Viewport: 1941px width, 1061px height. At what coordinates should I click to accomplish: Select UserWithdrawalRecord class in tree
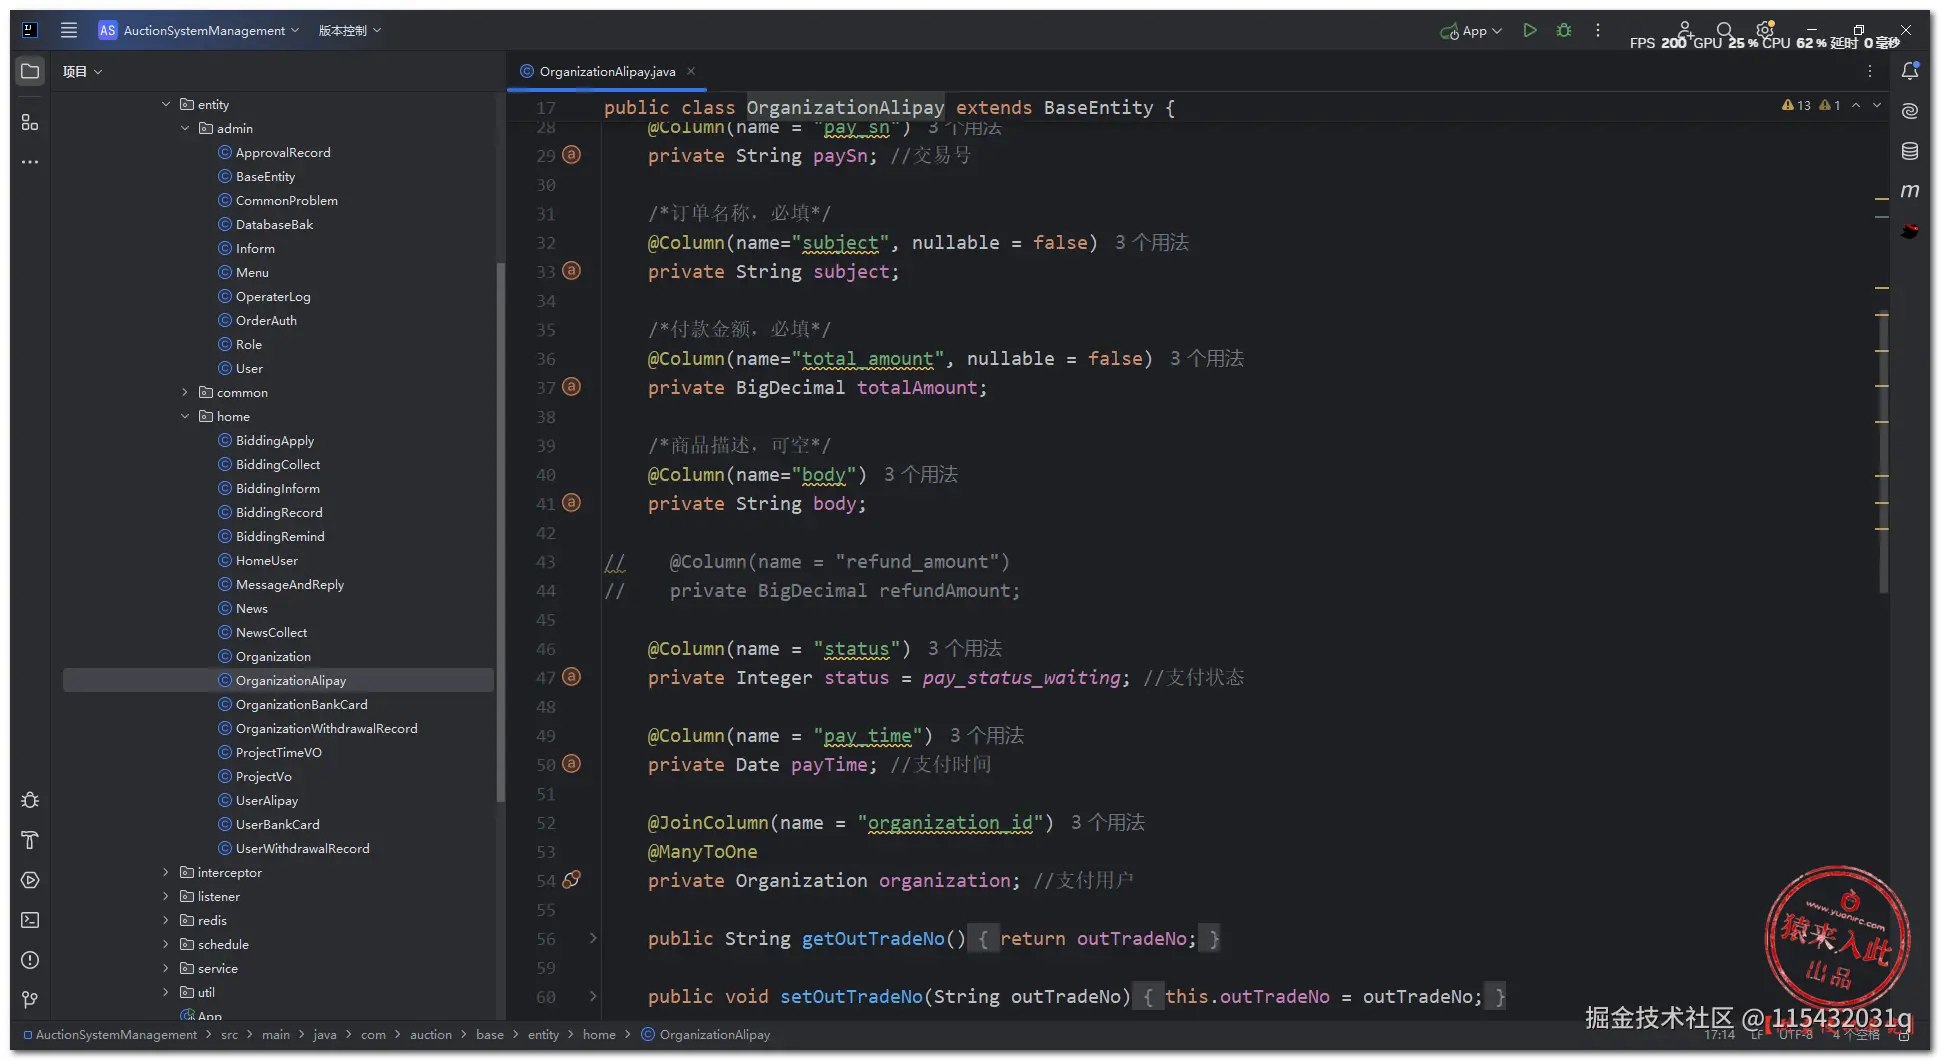(x=302, y=848)
